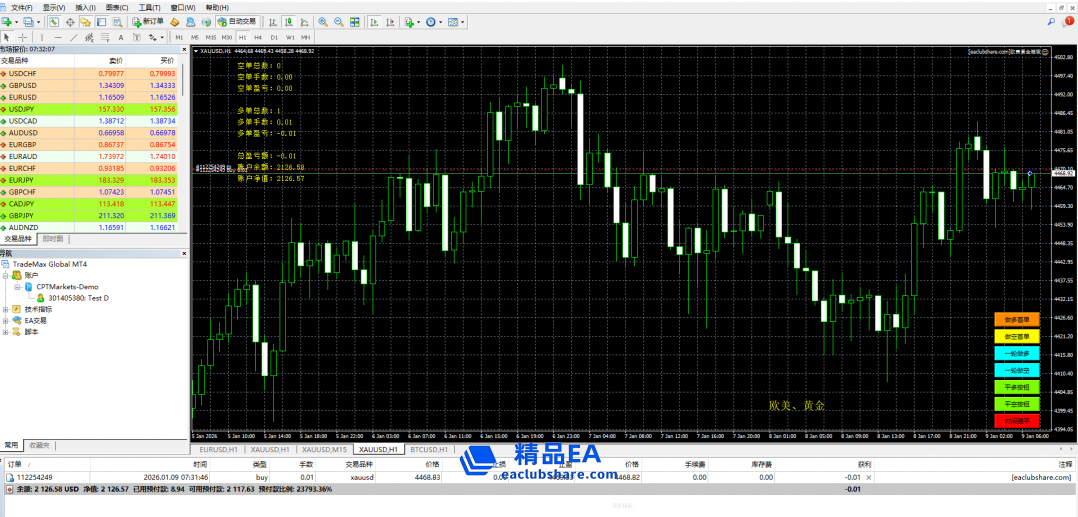This screenshot has width=1078, height=517.
Task: Click the 新订单 (New Order) toolbar button
Action: (149, 21)
